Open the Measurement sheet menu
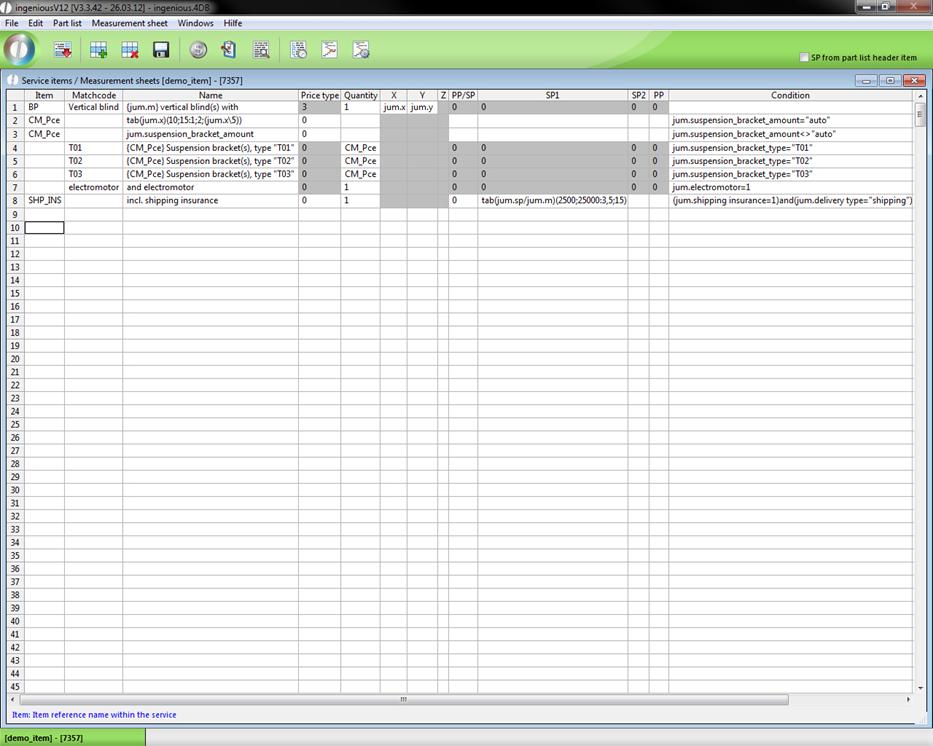 (x=130, y=23)
